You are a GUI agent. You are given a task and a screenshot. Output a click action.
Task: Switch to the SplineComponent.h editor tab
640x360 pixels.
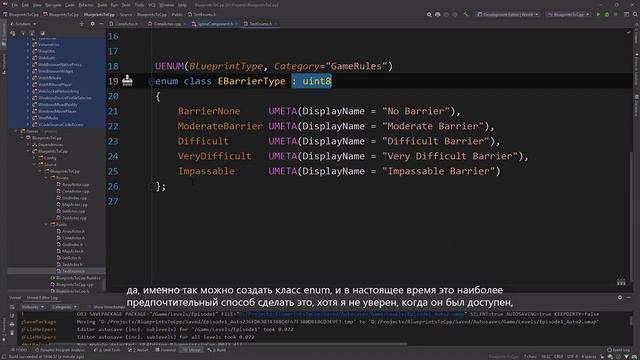tap(215, 24)
